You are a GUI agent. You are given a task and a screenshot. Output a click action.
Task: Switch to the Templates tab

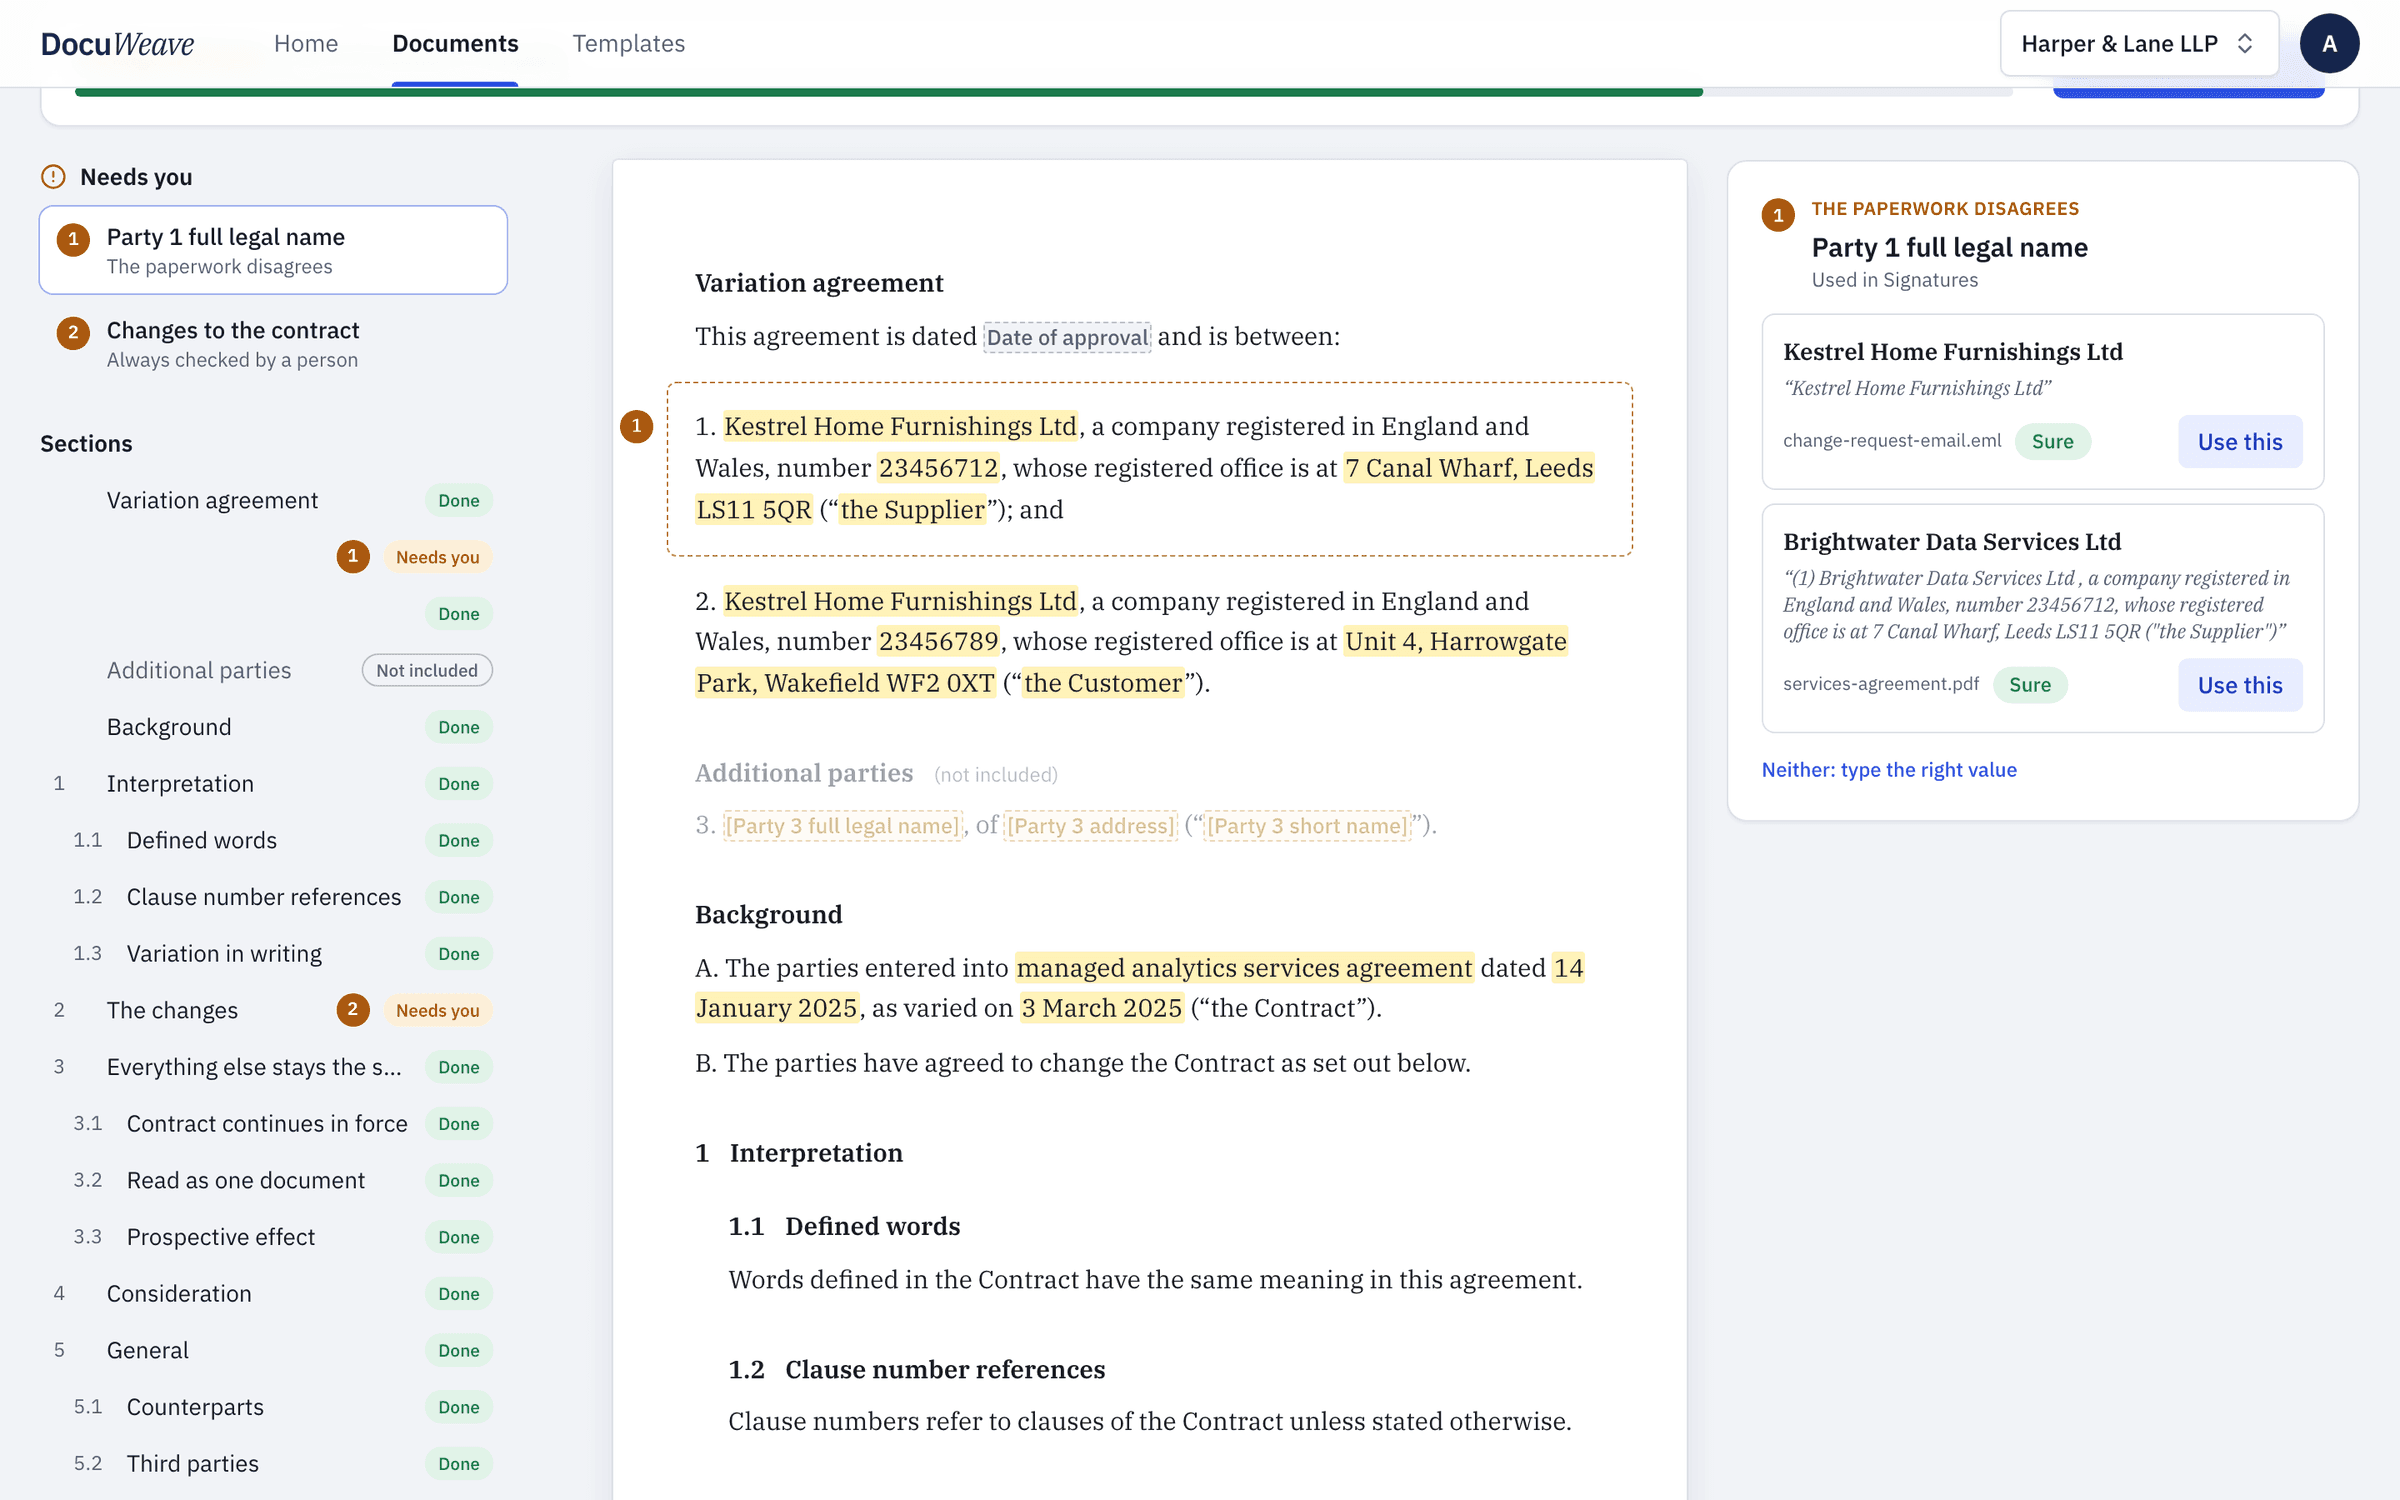628,43
